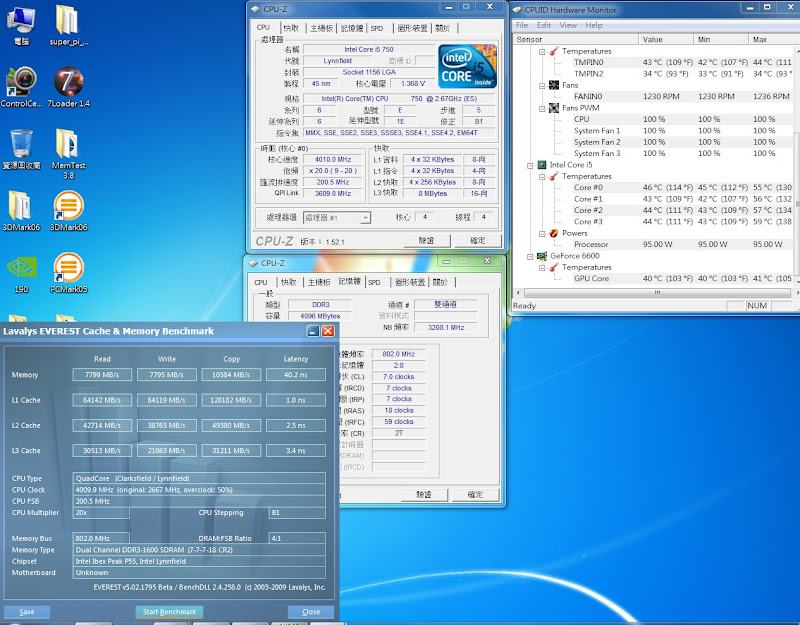
Task: Click the Intel Core i5 logo in CPU-Z
Action: [x=467, y=66]
